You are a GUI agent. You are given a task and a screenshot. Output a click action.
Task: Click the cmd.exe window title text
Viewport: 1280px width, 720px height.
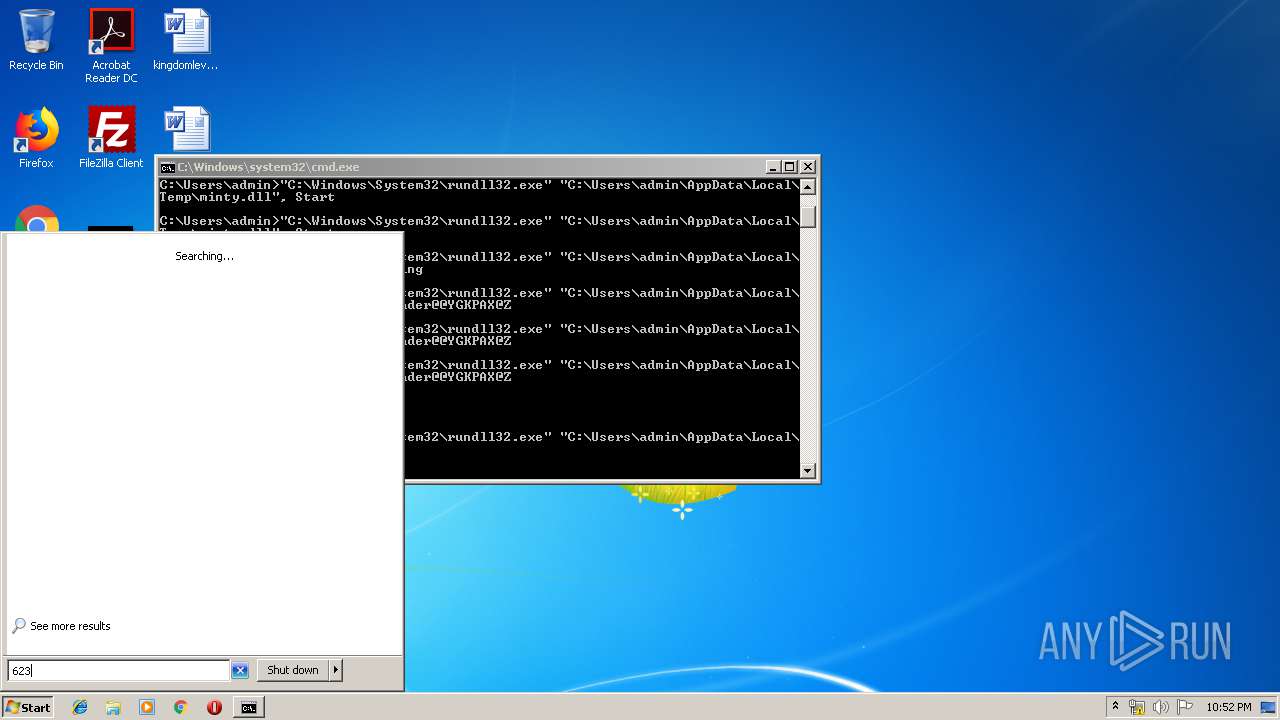coord(268,167)
